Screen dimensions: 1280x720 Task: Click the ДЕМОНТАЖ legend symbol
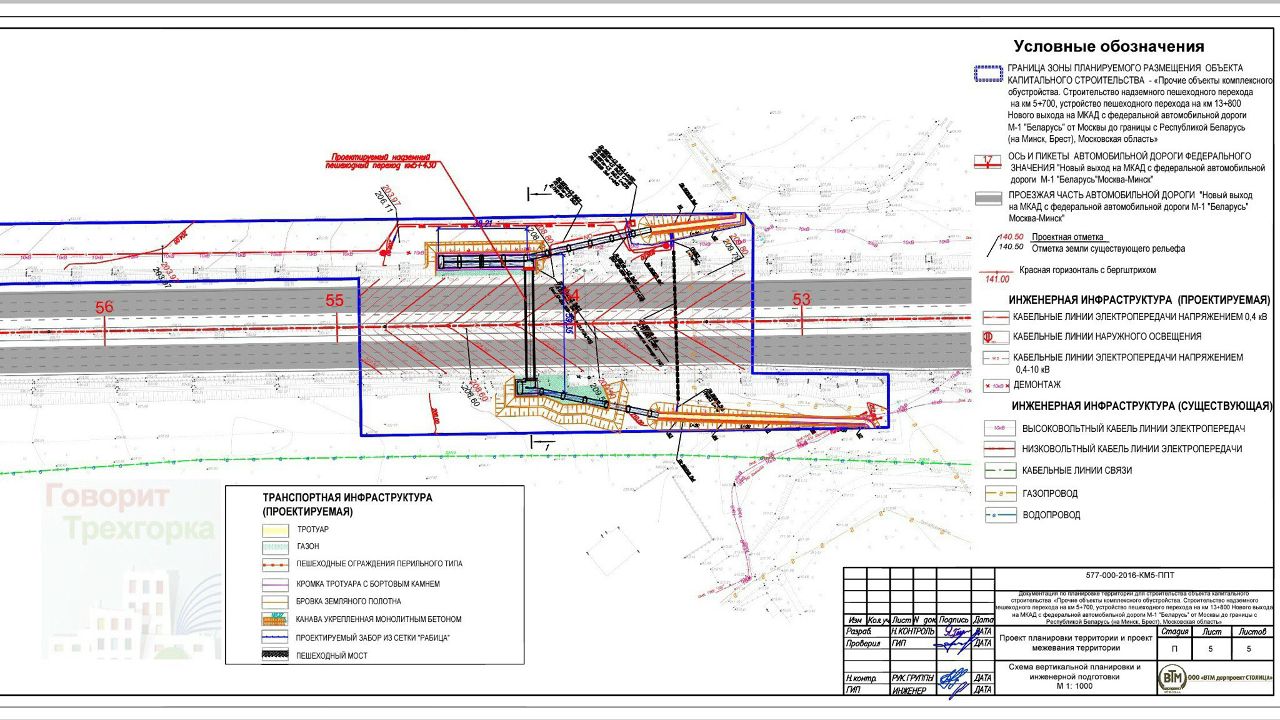[x=995, y=384]
